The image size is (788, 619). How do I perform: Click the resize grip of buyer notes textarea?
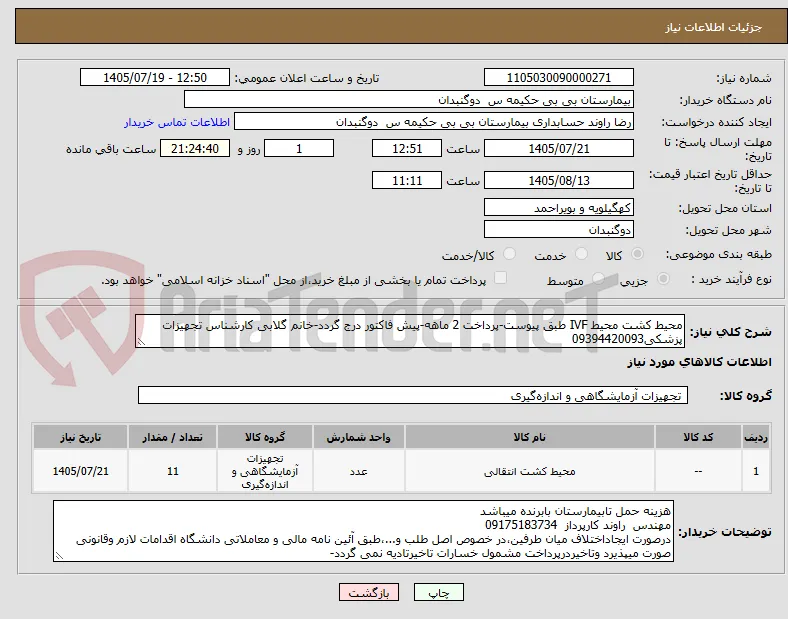point(59,556)
